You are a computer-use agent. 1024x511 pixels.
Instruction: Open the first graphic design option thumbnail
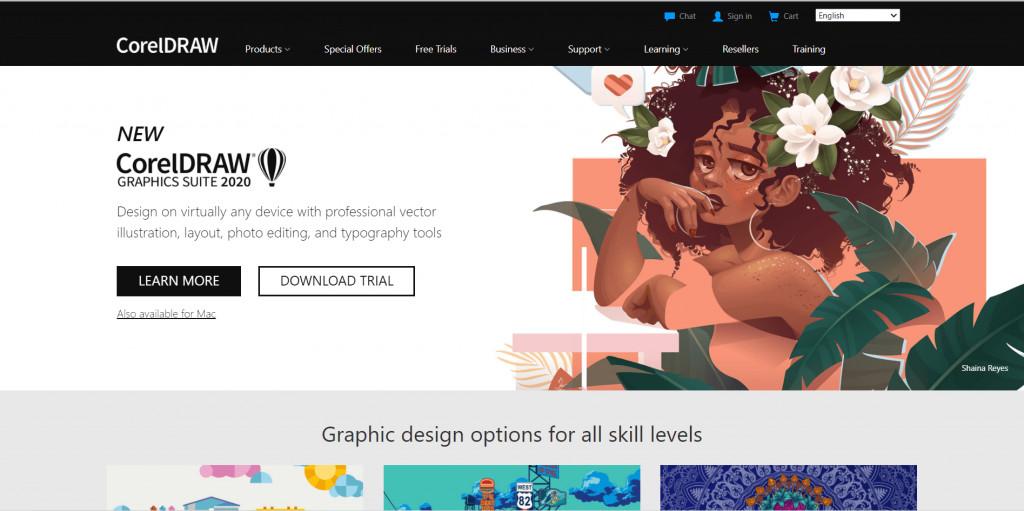click(x=235, y=487)
